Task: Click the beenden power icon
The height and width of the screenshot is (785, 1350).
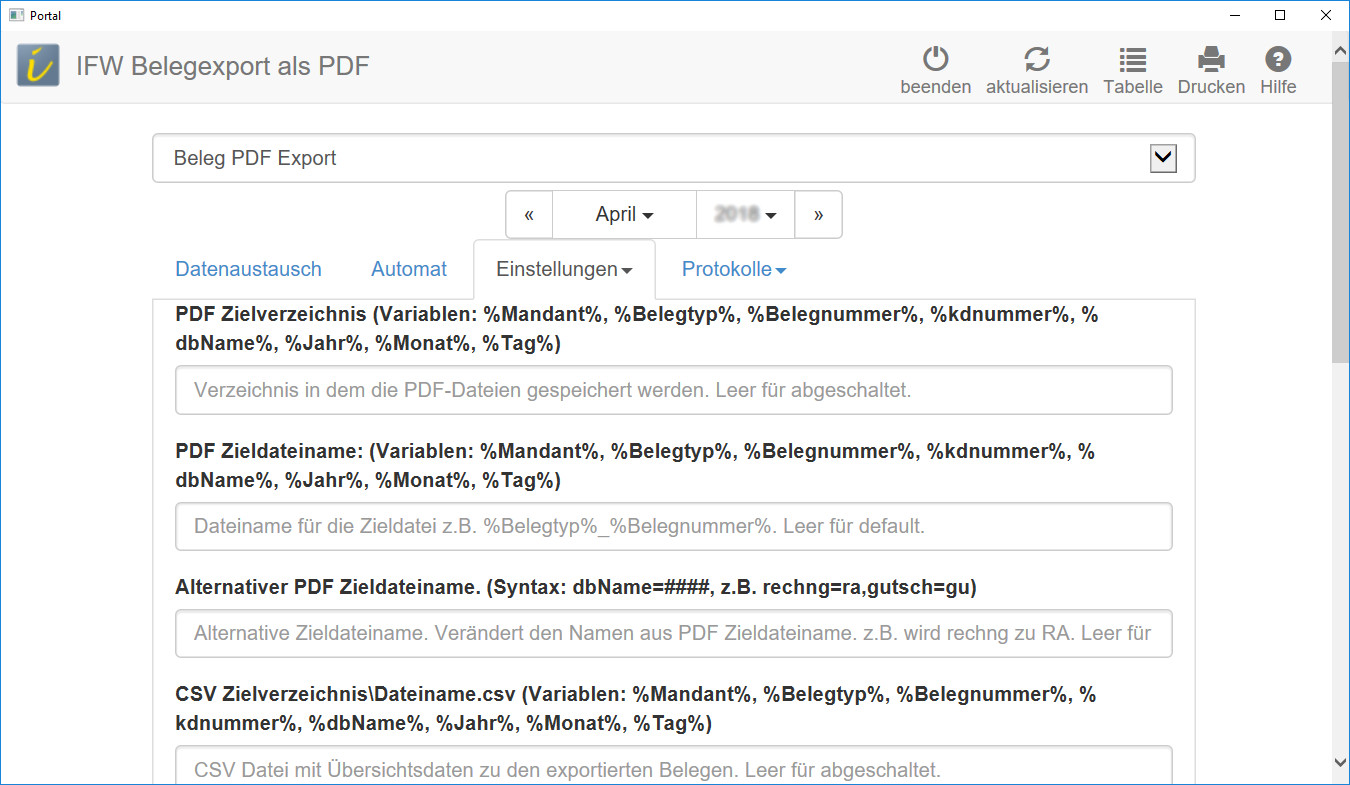Action: (935, 60)
